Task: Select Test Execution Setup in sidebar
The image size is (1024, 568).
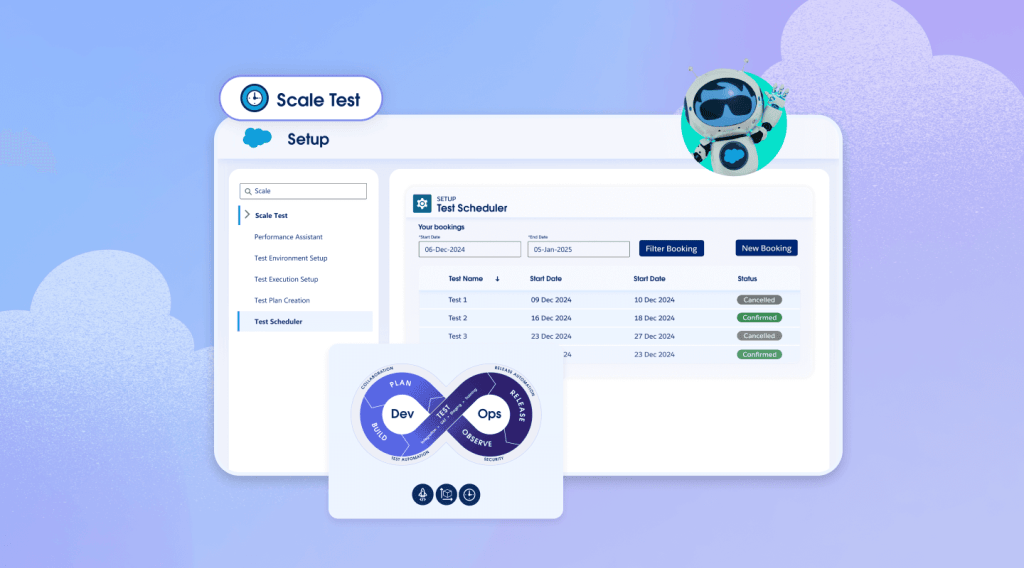Action: (x=286, y=279)
